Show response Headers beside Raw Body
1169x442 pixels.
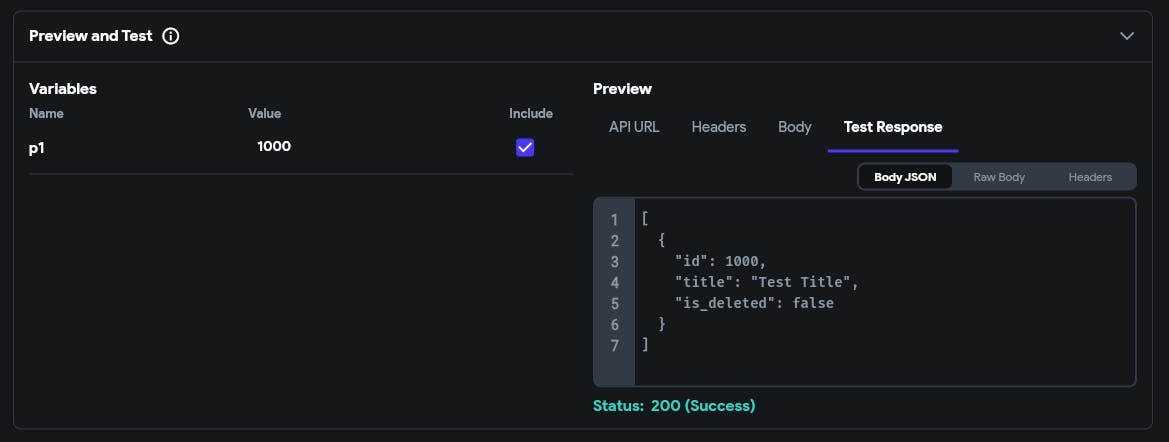1090,177
